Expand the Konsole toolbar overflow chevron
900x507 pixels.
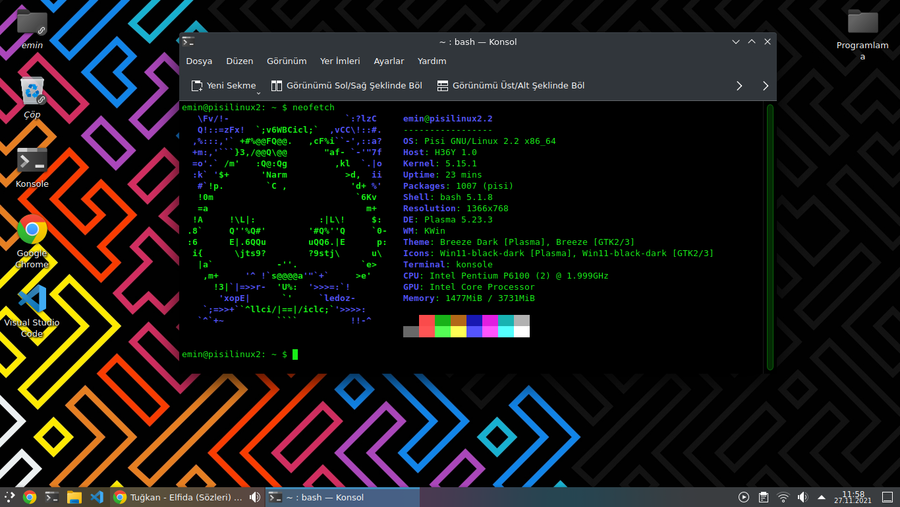[739, 86]
